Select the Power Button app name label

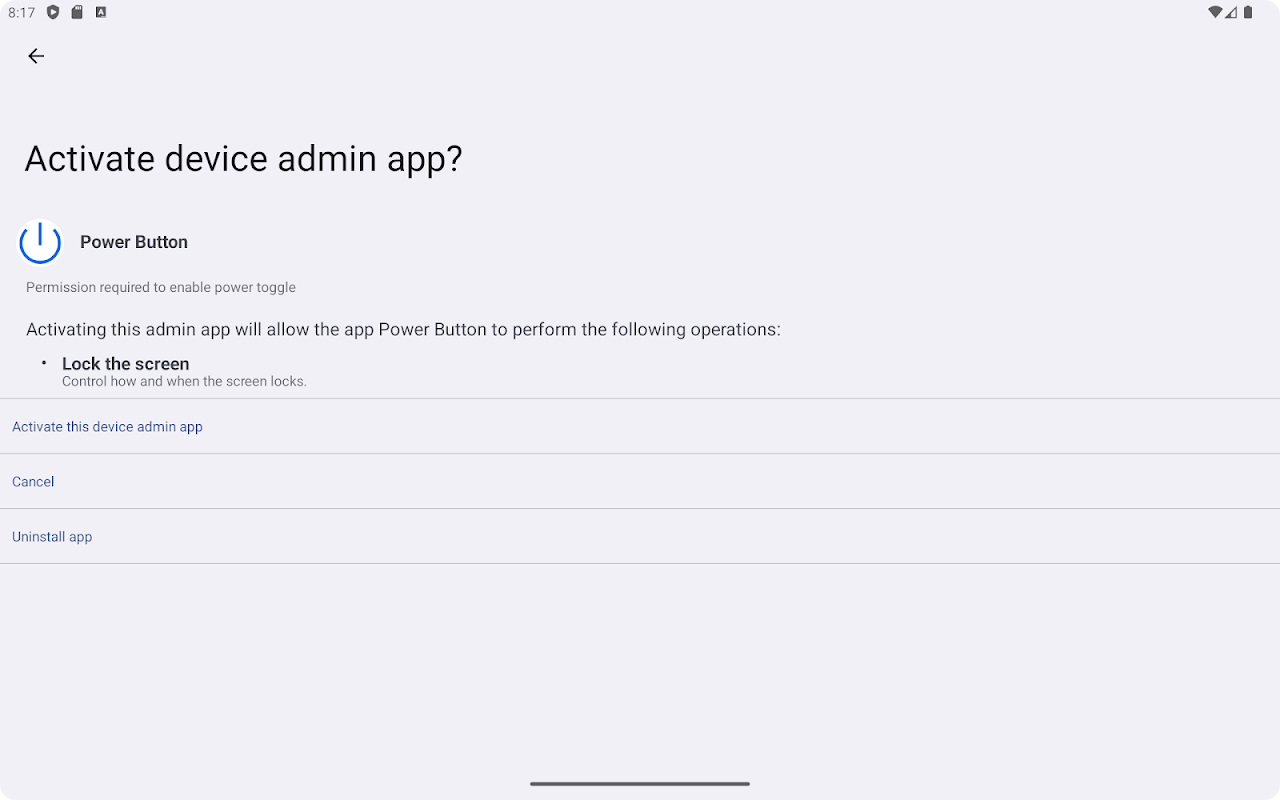click(134, 242)
